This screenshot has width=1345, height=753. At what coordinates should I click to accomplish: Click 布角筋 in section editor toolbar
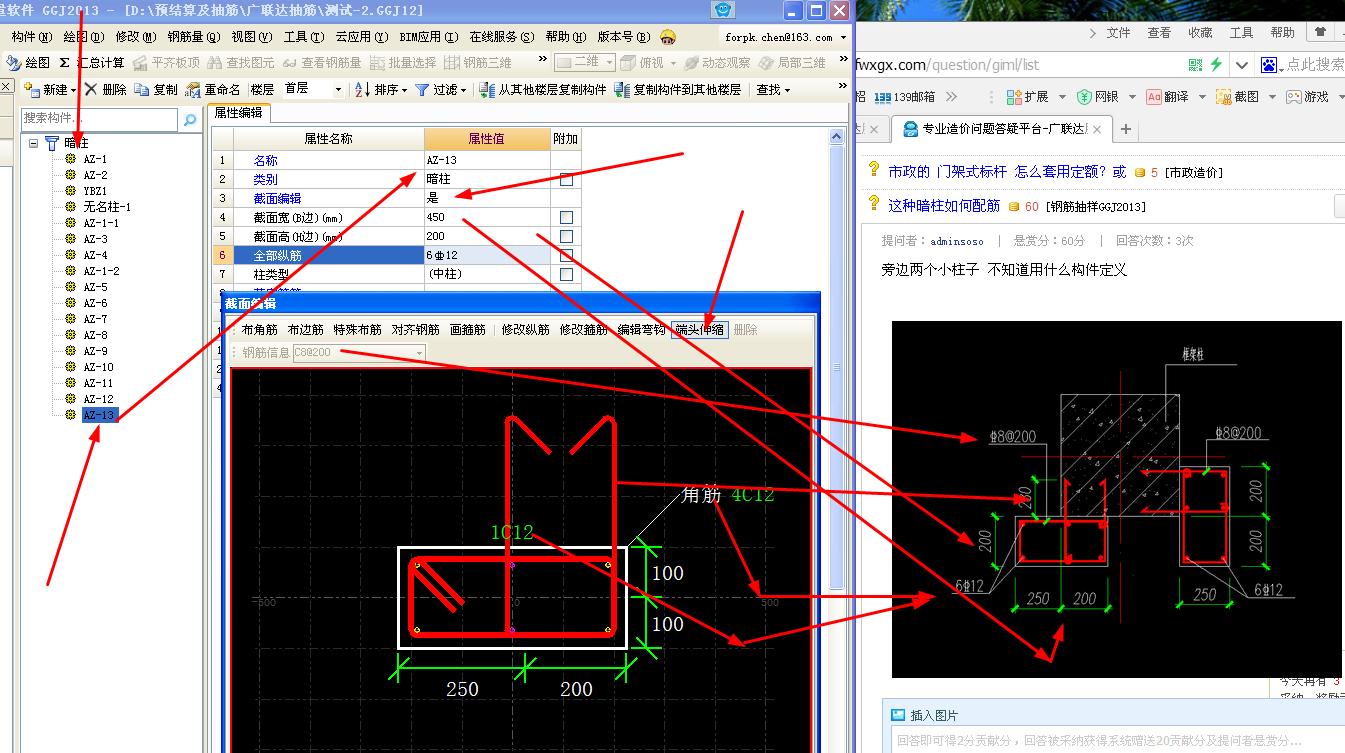(x=259, y=329)
